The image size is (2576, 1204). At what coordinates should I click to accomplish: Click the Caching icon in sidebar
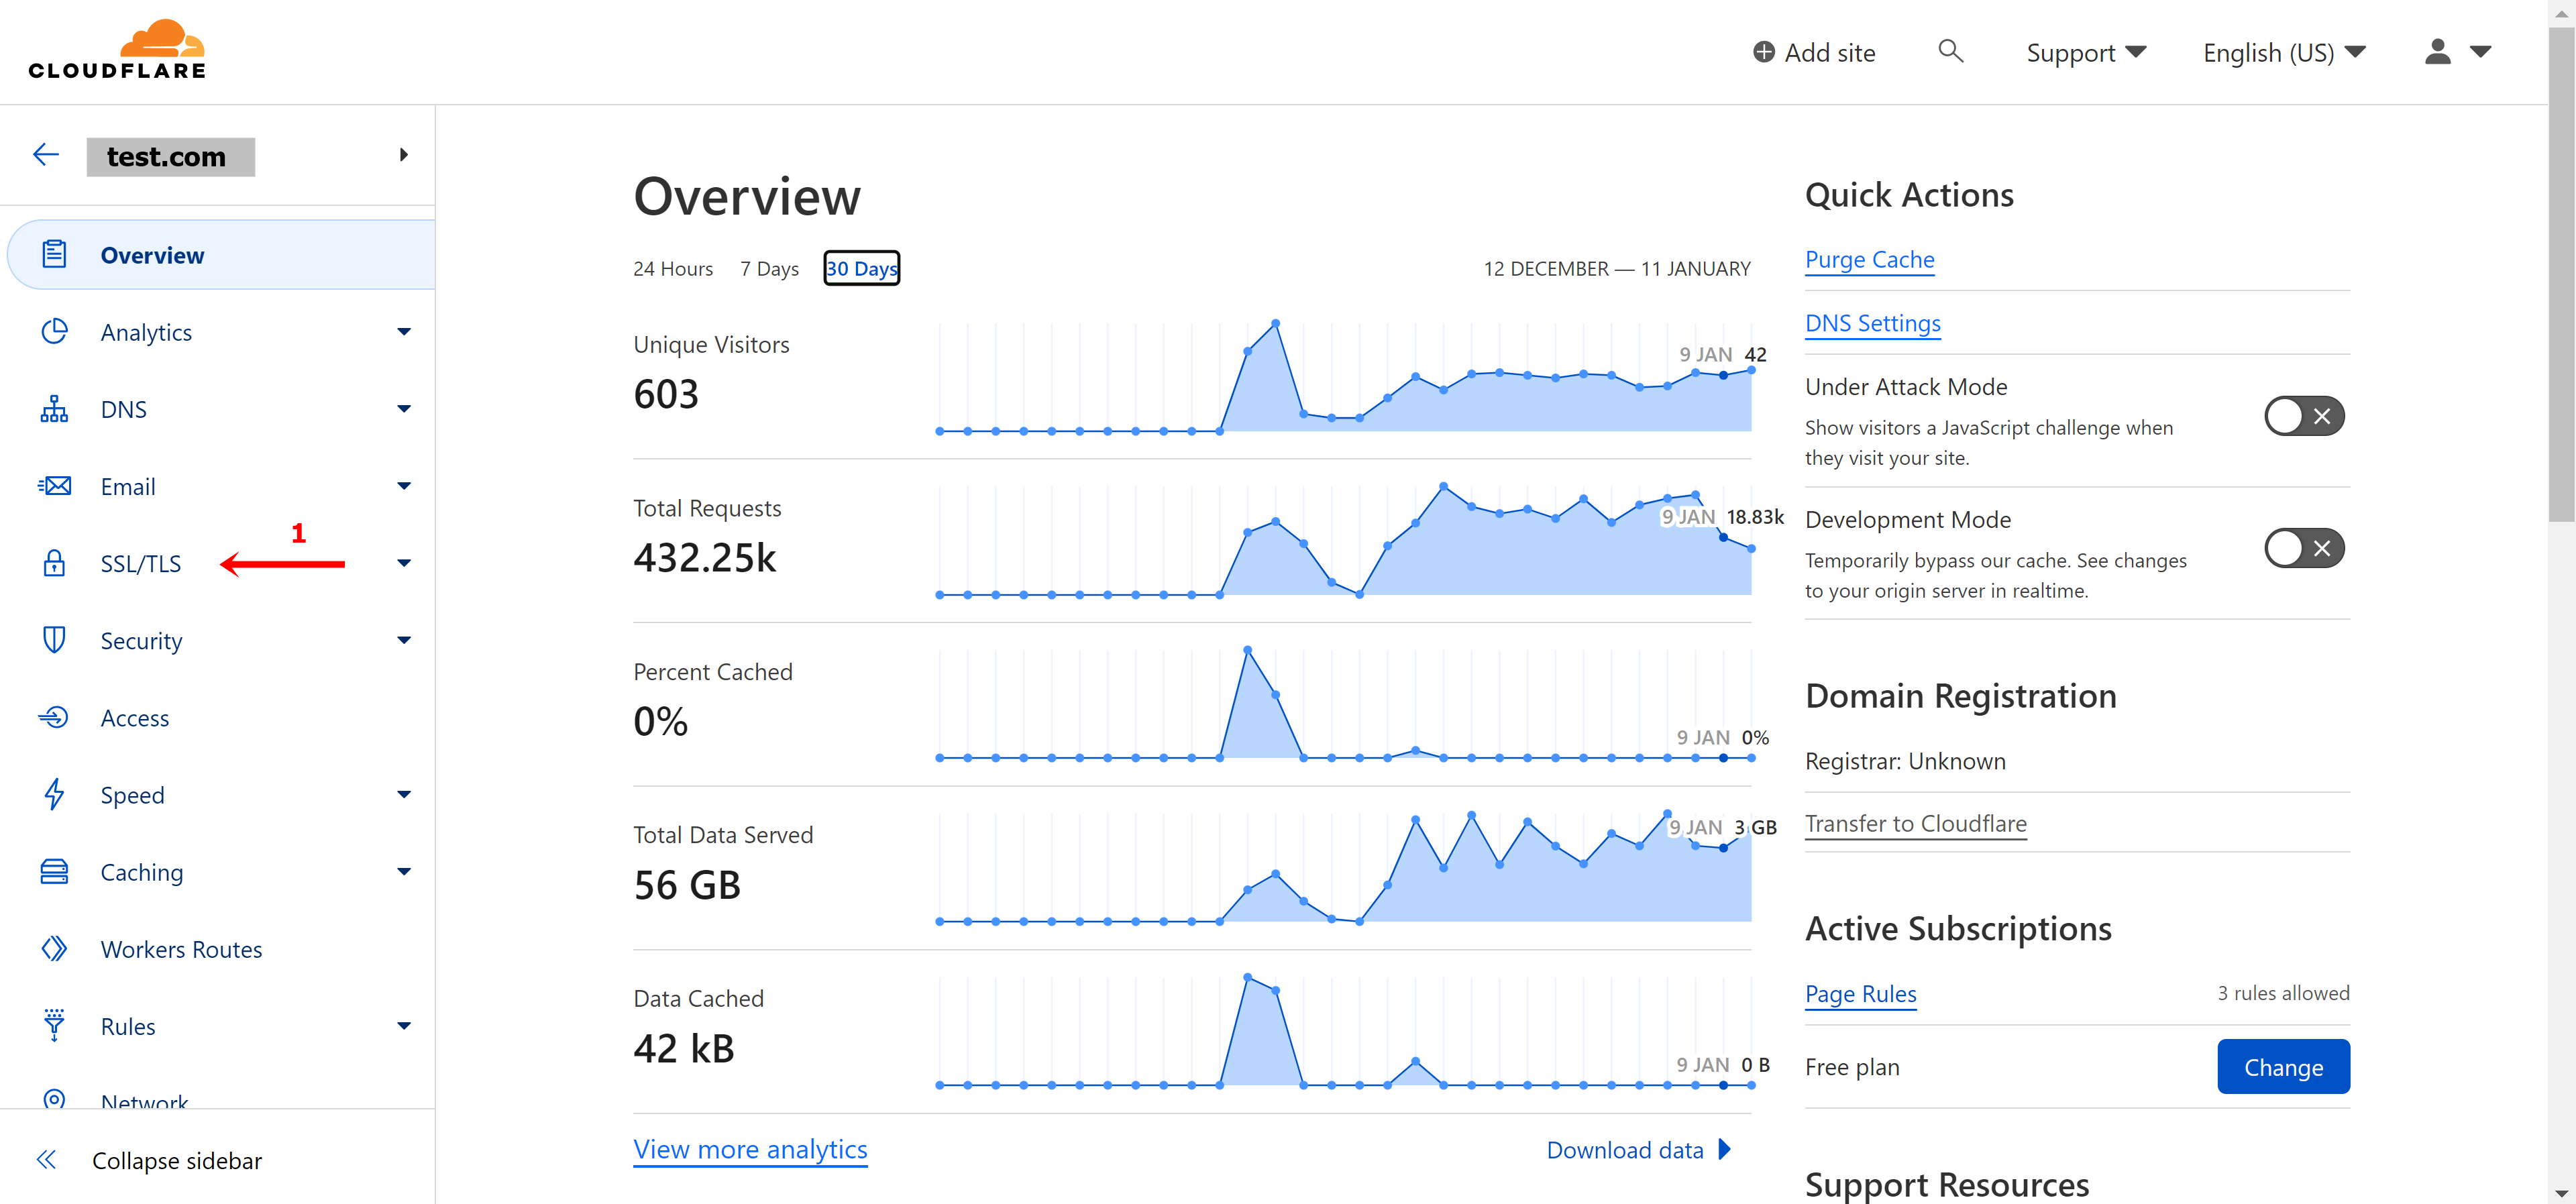[x=54, y=871]
